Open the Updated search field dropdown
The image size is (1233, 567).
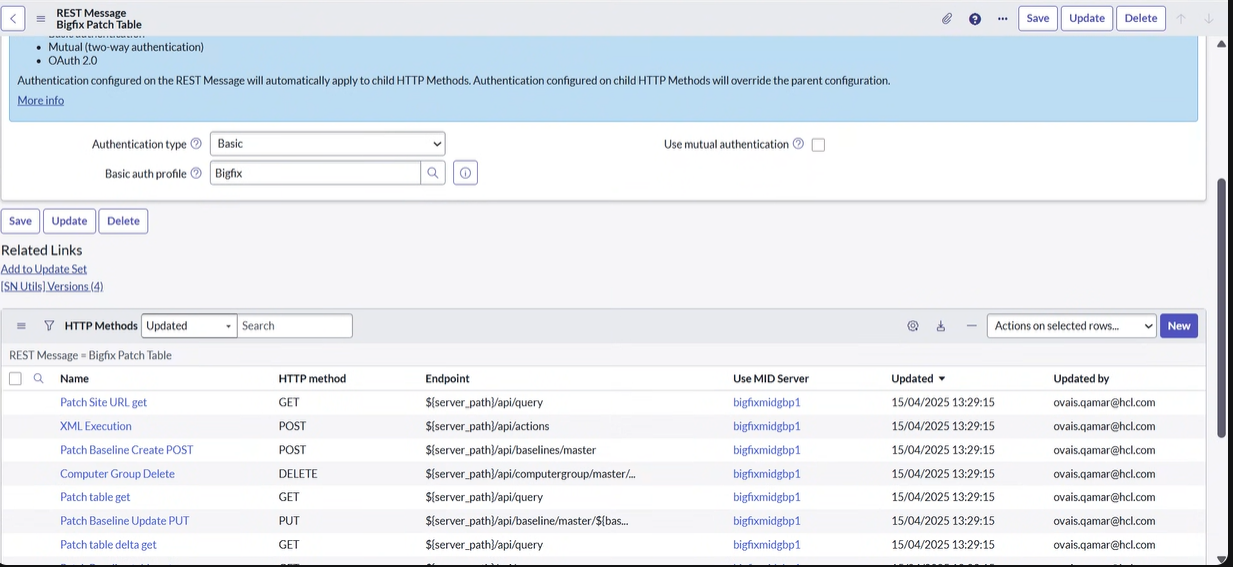[189, 326]
